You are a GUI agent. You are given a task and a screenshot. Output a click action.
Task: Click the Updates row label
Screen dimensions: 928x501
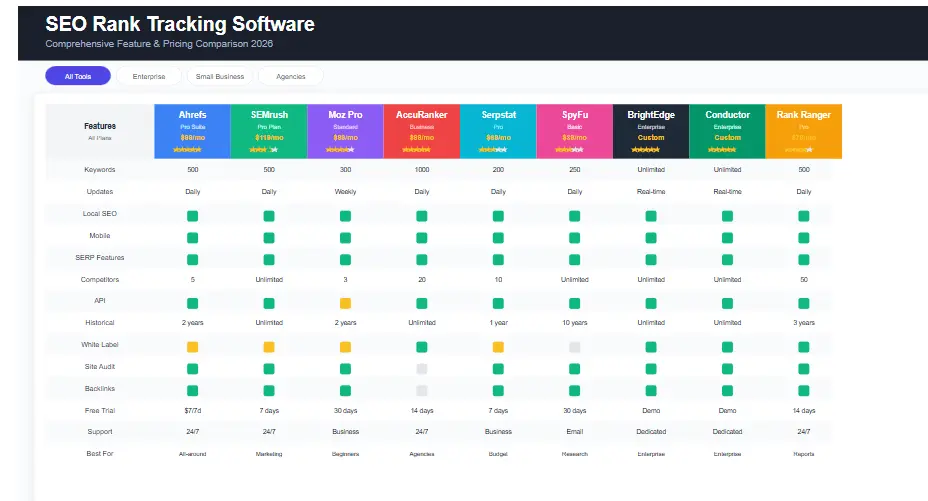[99, 192]
